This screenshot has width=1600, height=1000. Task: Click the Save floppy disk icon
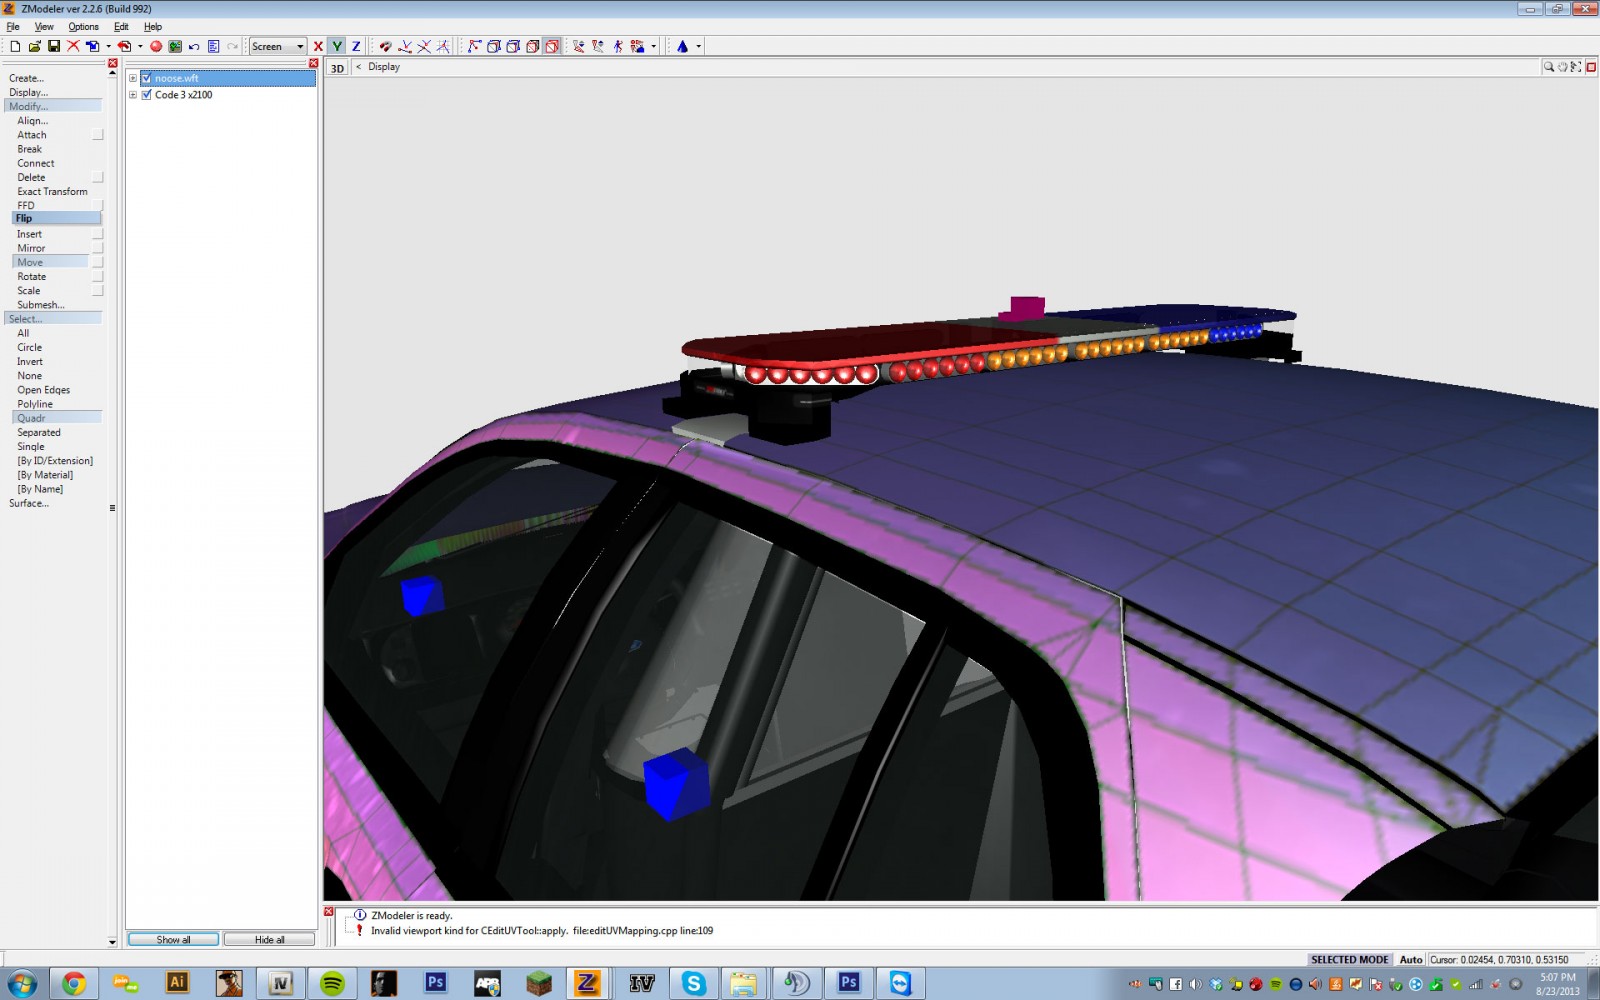(x=54, y=46)
